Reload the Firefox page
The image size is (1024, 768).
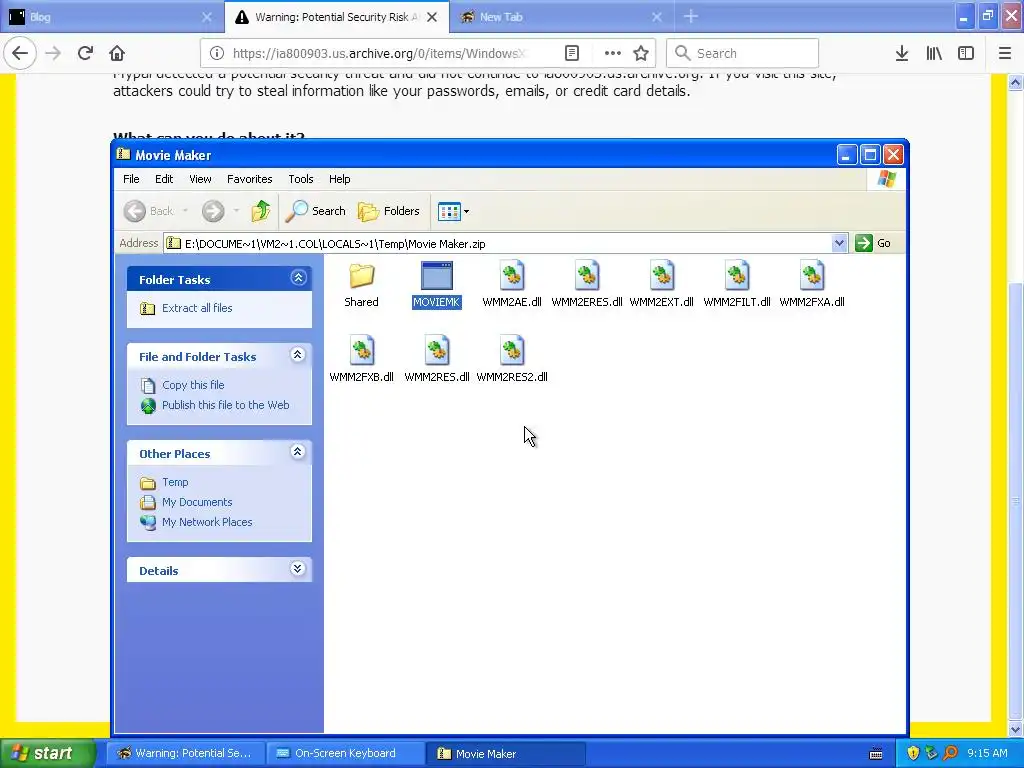[85, 53]
